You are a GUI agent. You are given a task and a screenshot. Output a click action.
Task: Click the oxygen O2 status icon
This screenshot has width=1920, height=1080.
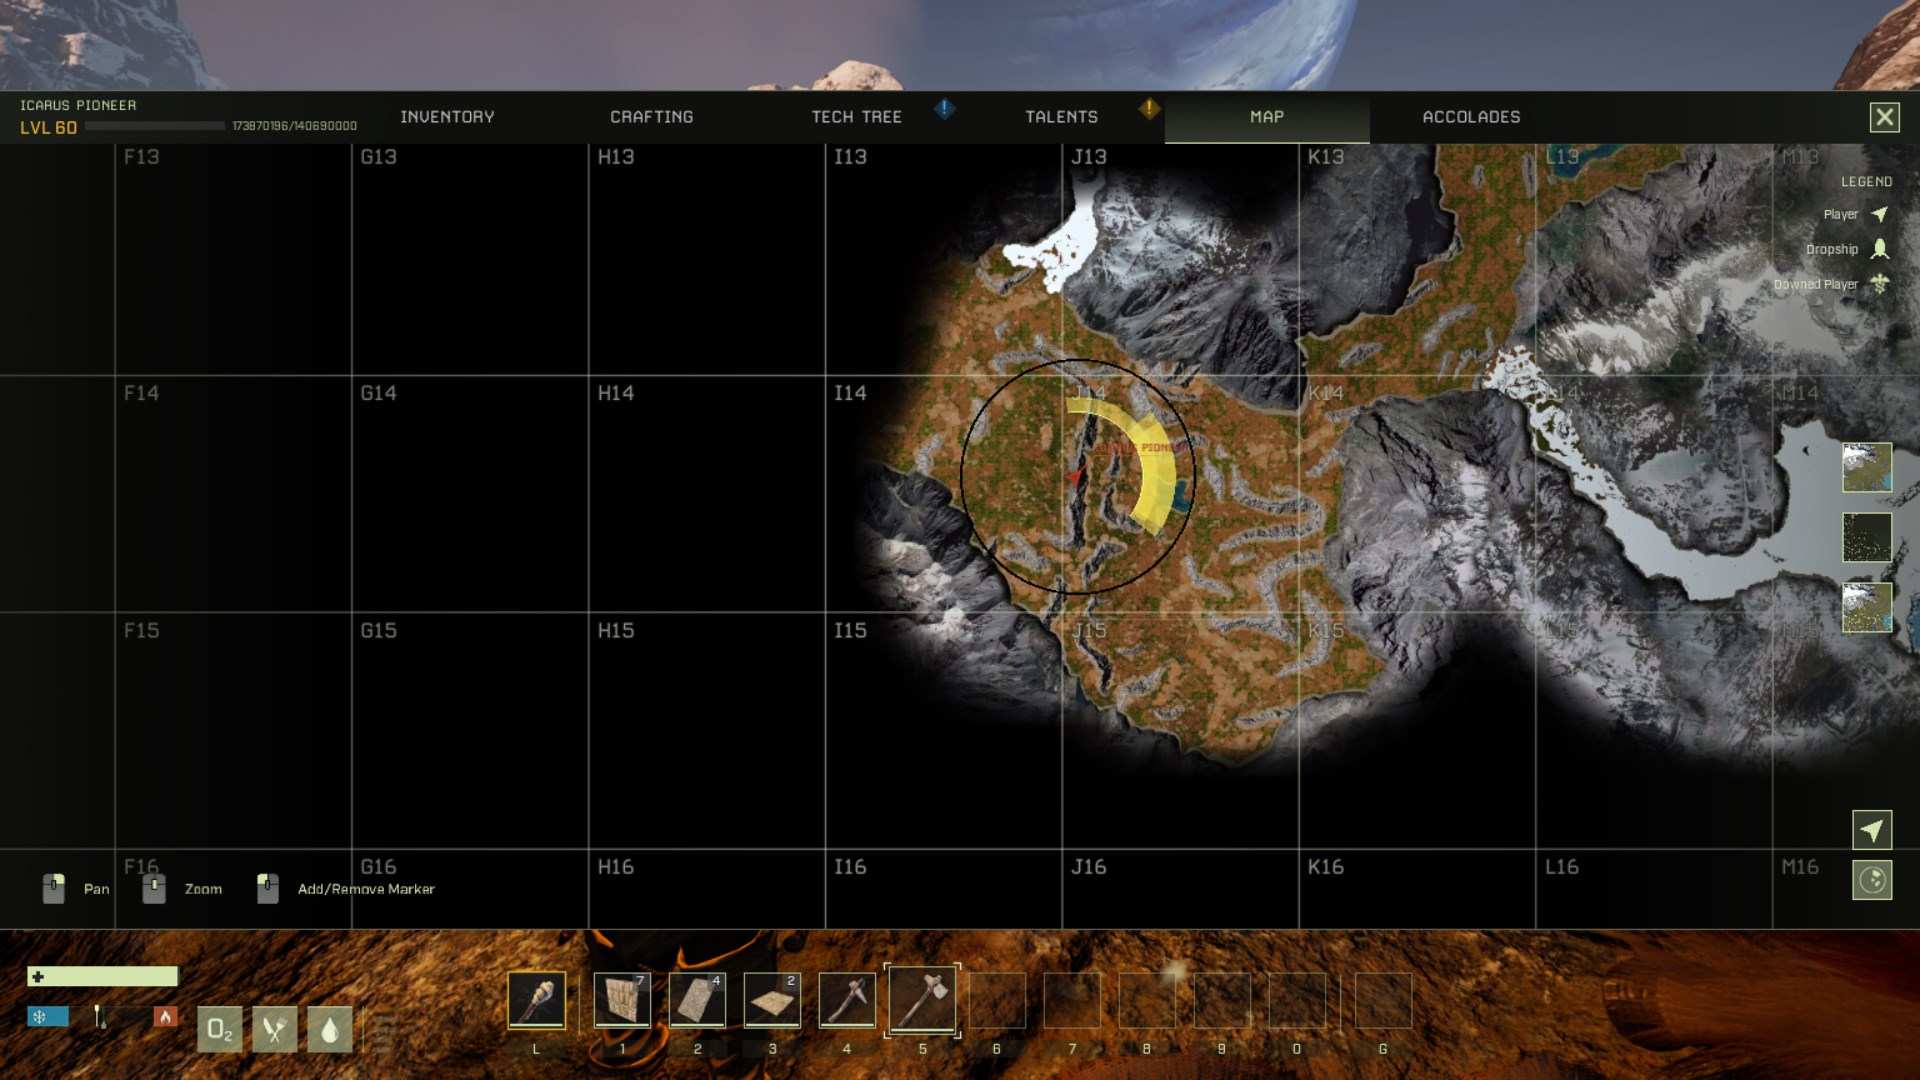coord(220,1029)
